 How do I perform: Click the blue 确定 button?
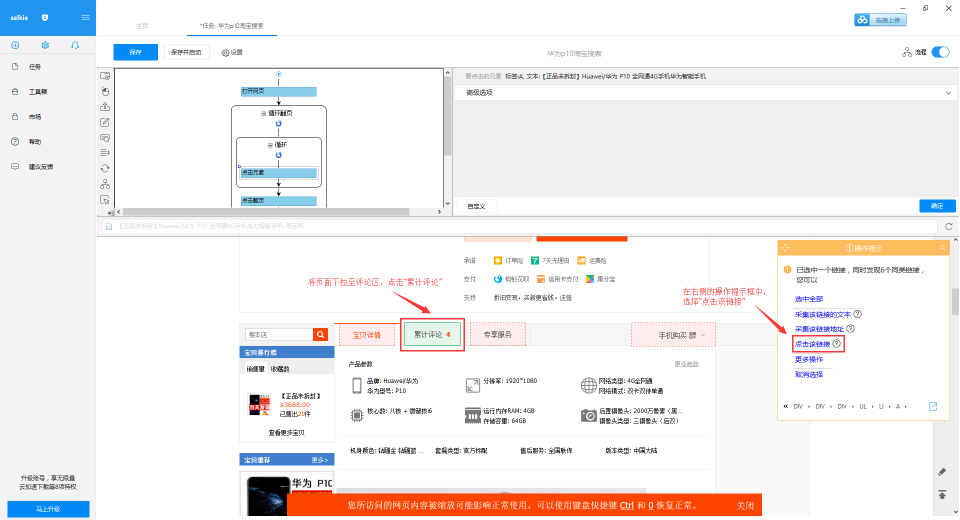point(937,206)
